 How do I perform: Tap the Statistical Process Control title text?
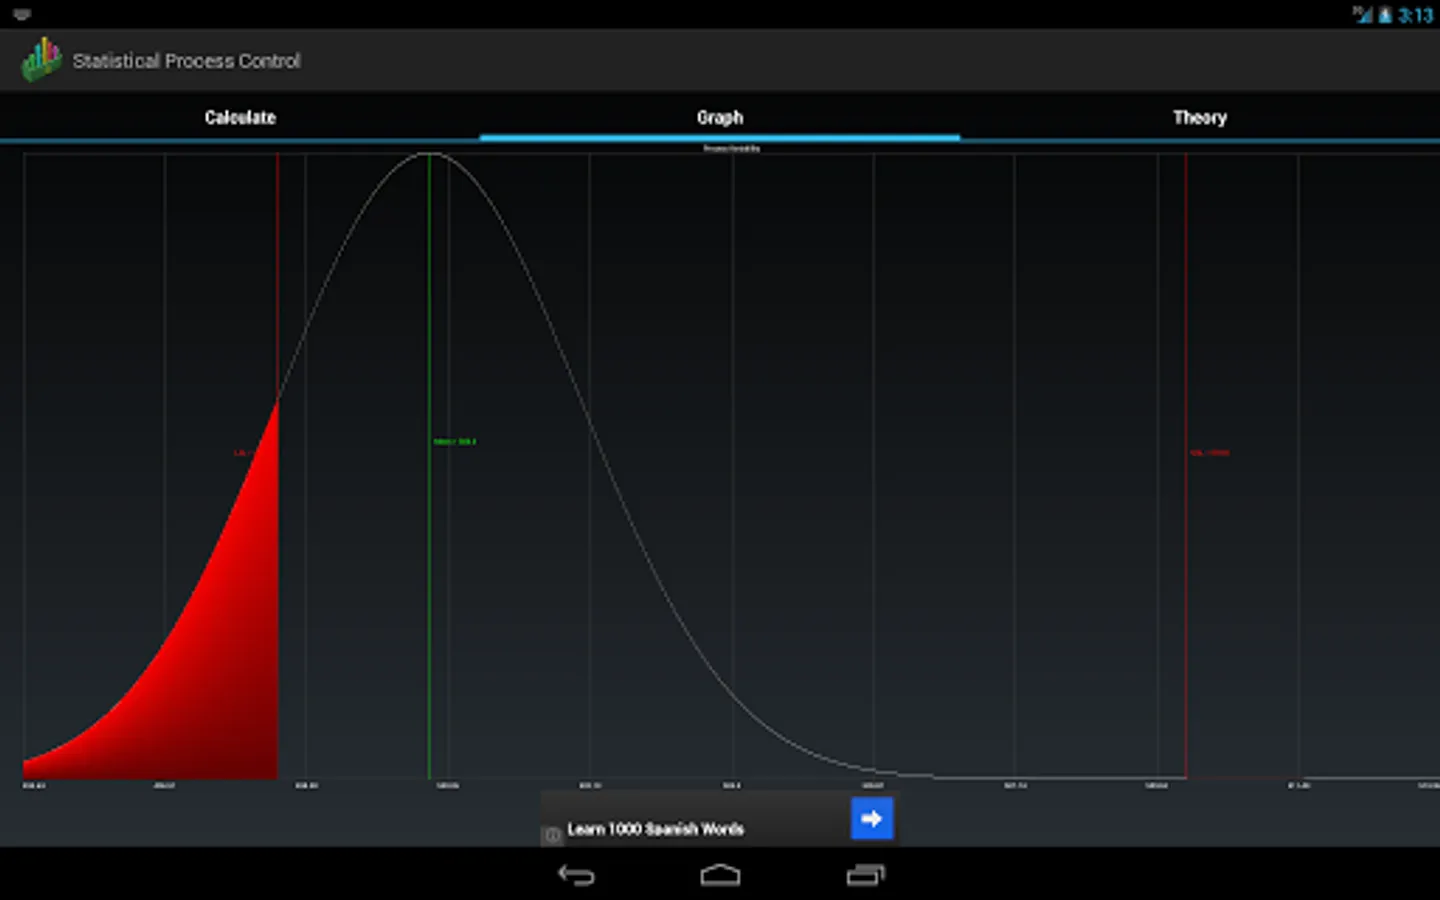point(186,61)
